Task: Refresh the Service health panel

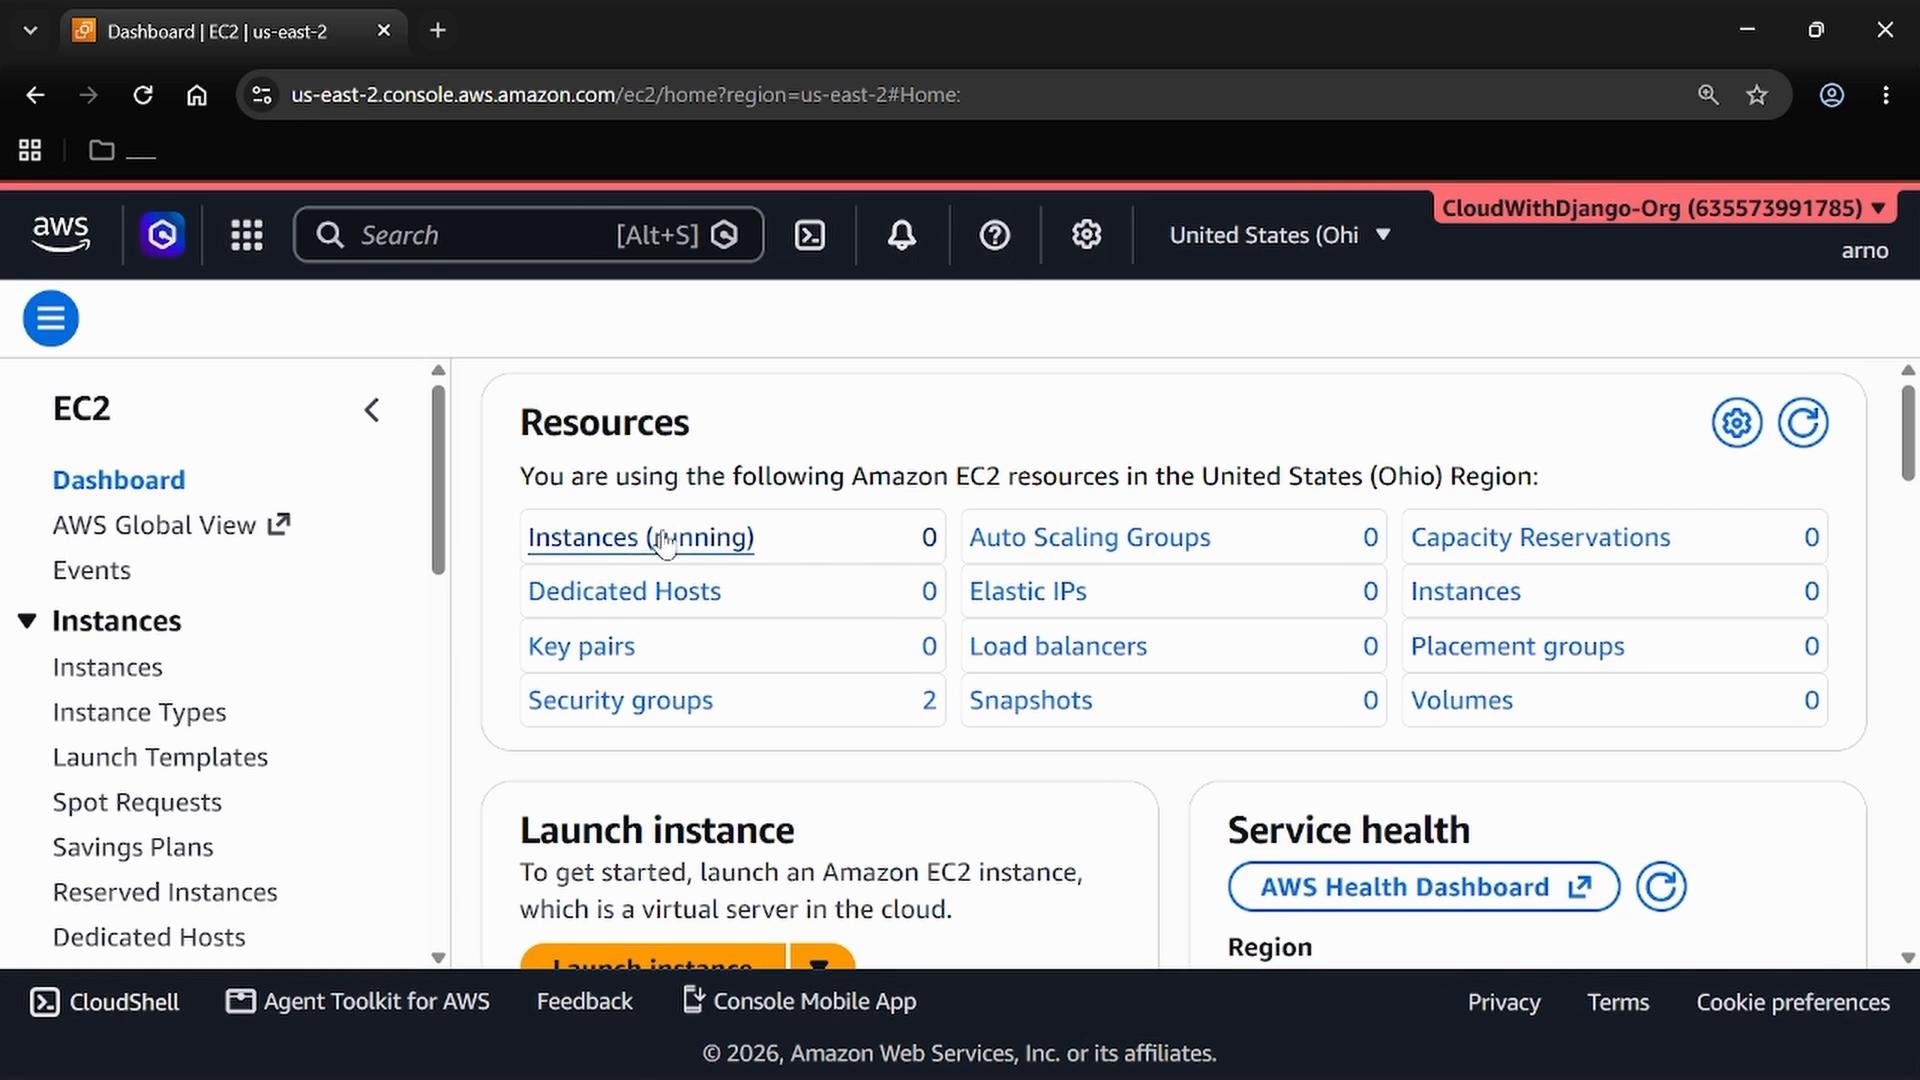Action: click(1661, 887)
